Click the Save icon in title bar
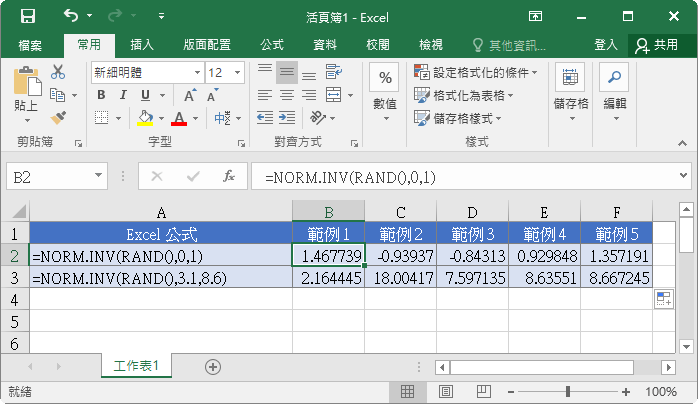Image resolution: width=698 pixels, height=404 pixels. click(x=28, y=17)
